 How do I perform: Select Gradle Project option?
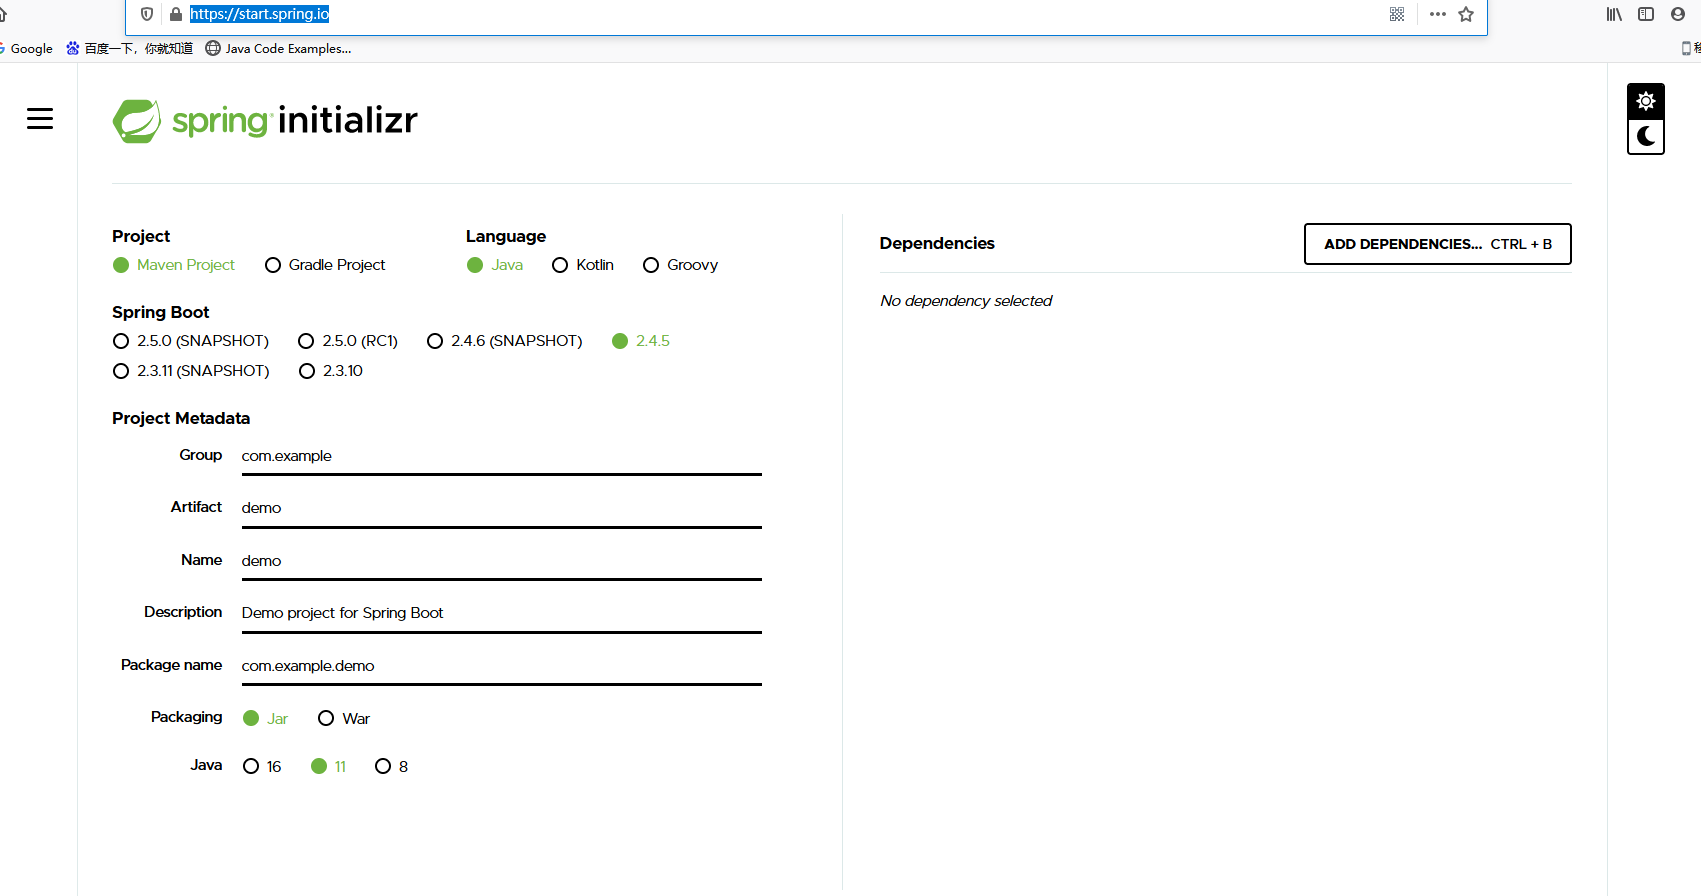click(x=325, y=265)
